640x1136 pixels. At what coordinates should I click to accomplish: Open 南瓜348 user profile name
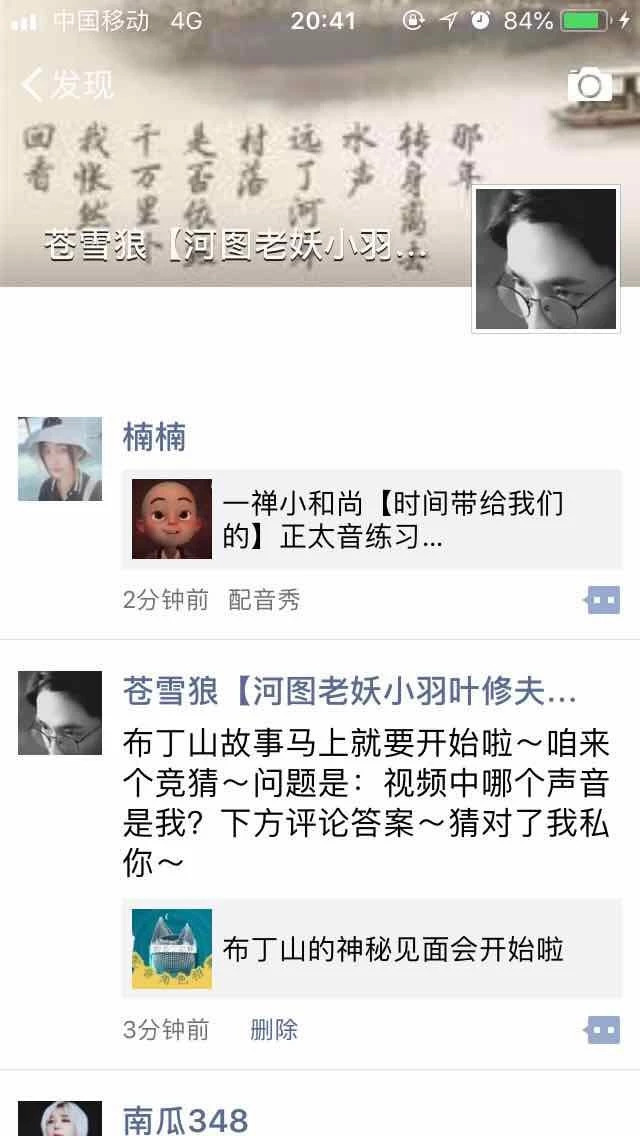(186, 1120)
